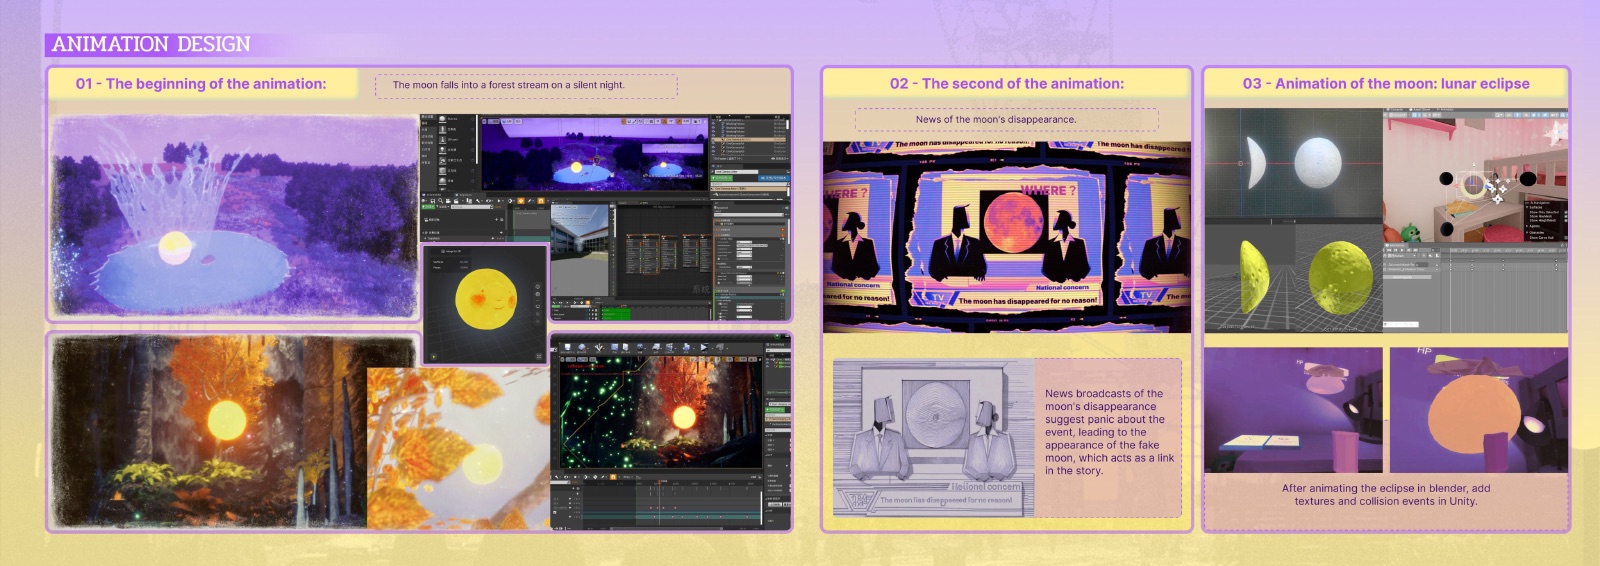Click heading '01 - The beginning of the animation:'

coord(201,84)
